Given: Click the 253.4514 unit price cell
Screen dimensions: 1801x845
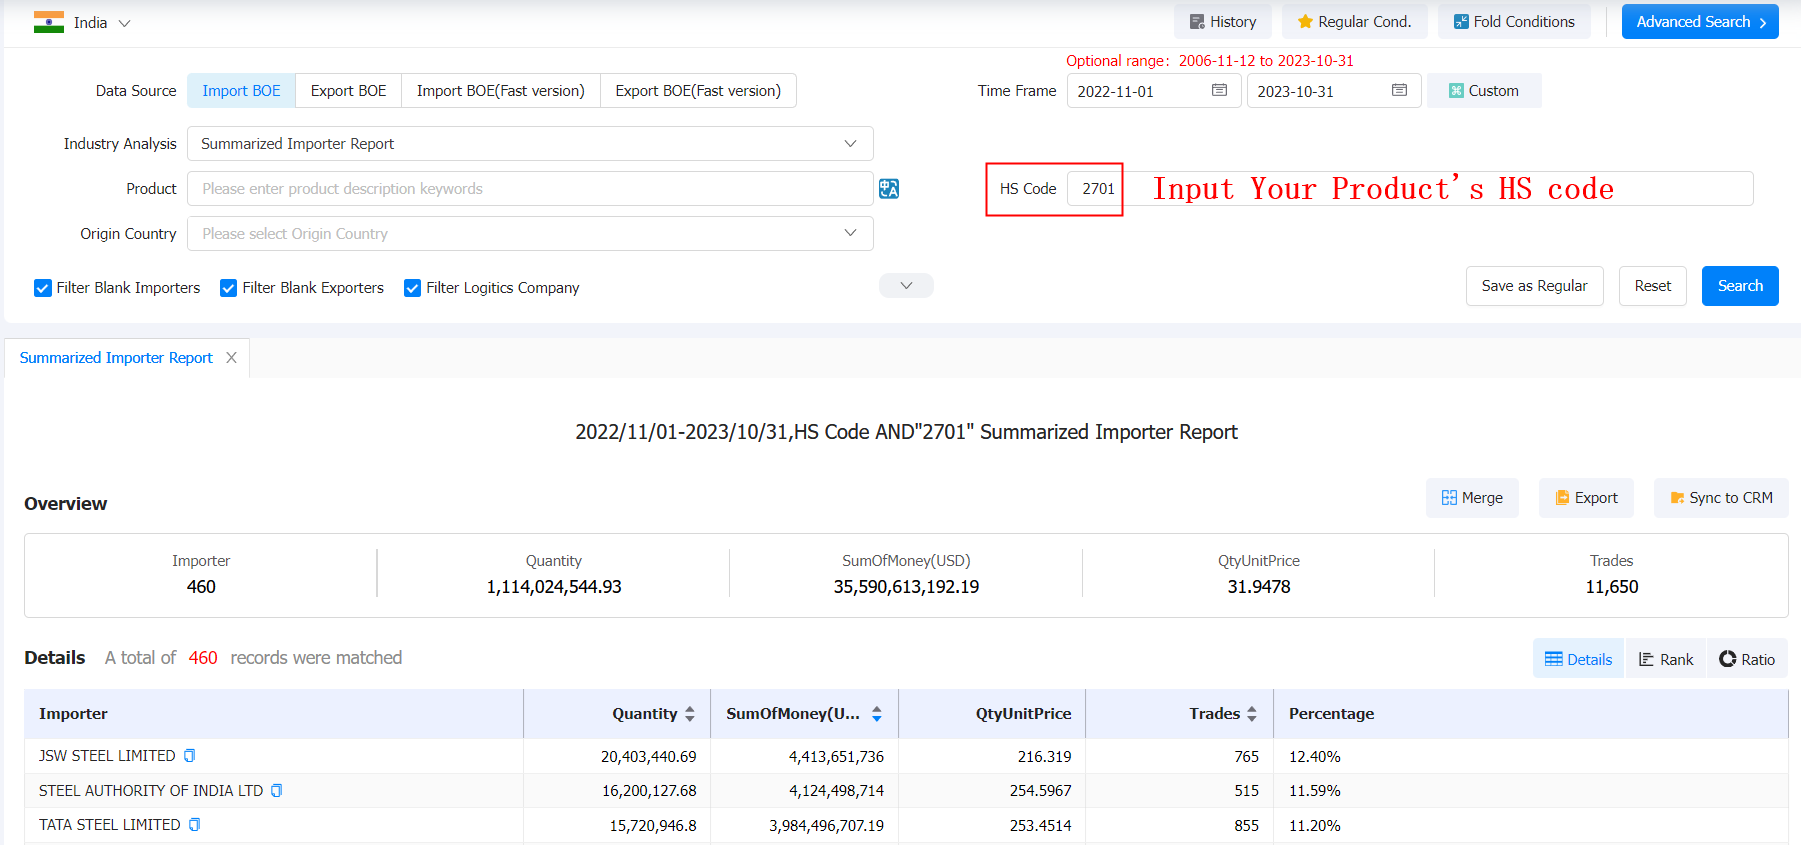Looking at the screenshot, I should (x=1040, y=826).
